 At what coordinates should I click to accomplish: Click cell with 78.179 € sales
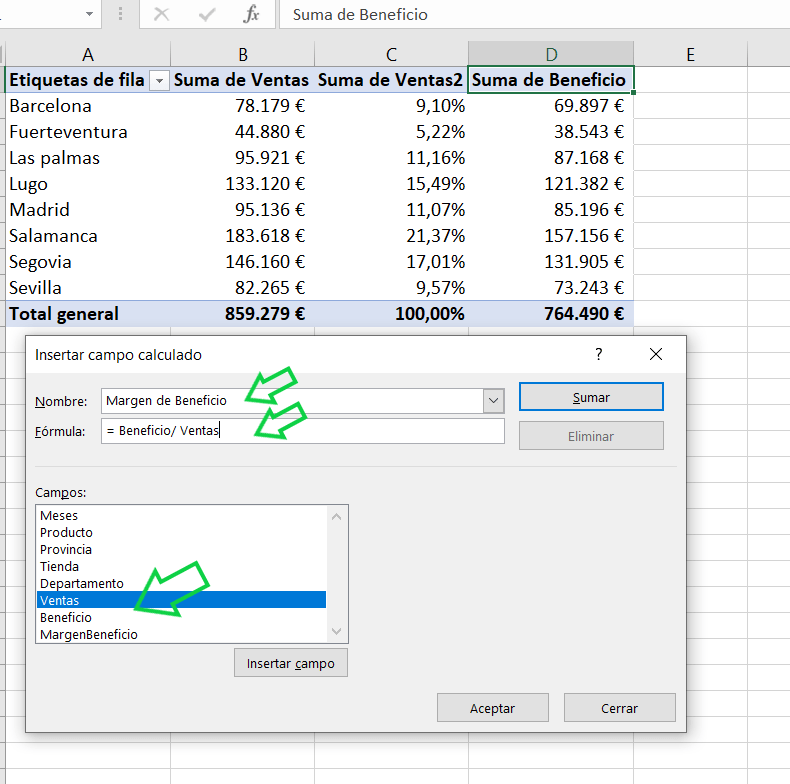tap(242, 106)
